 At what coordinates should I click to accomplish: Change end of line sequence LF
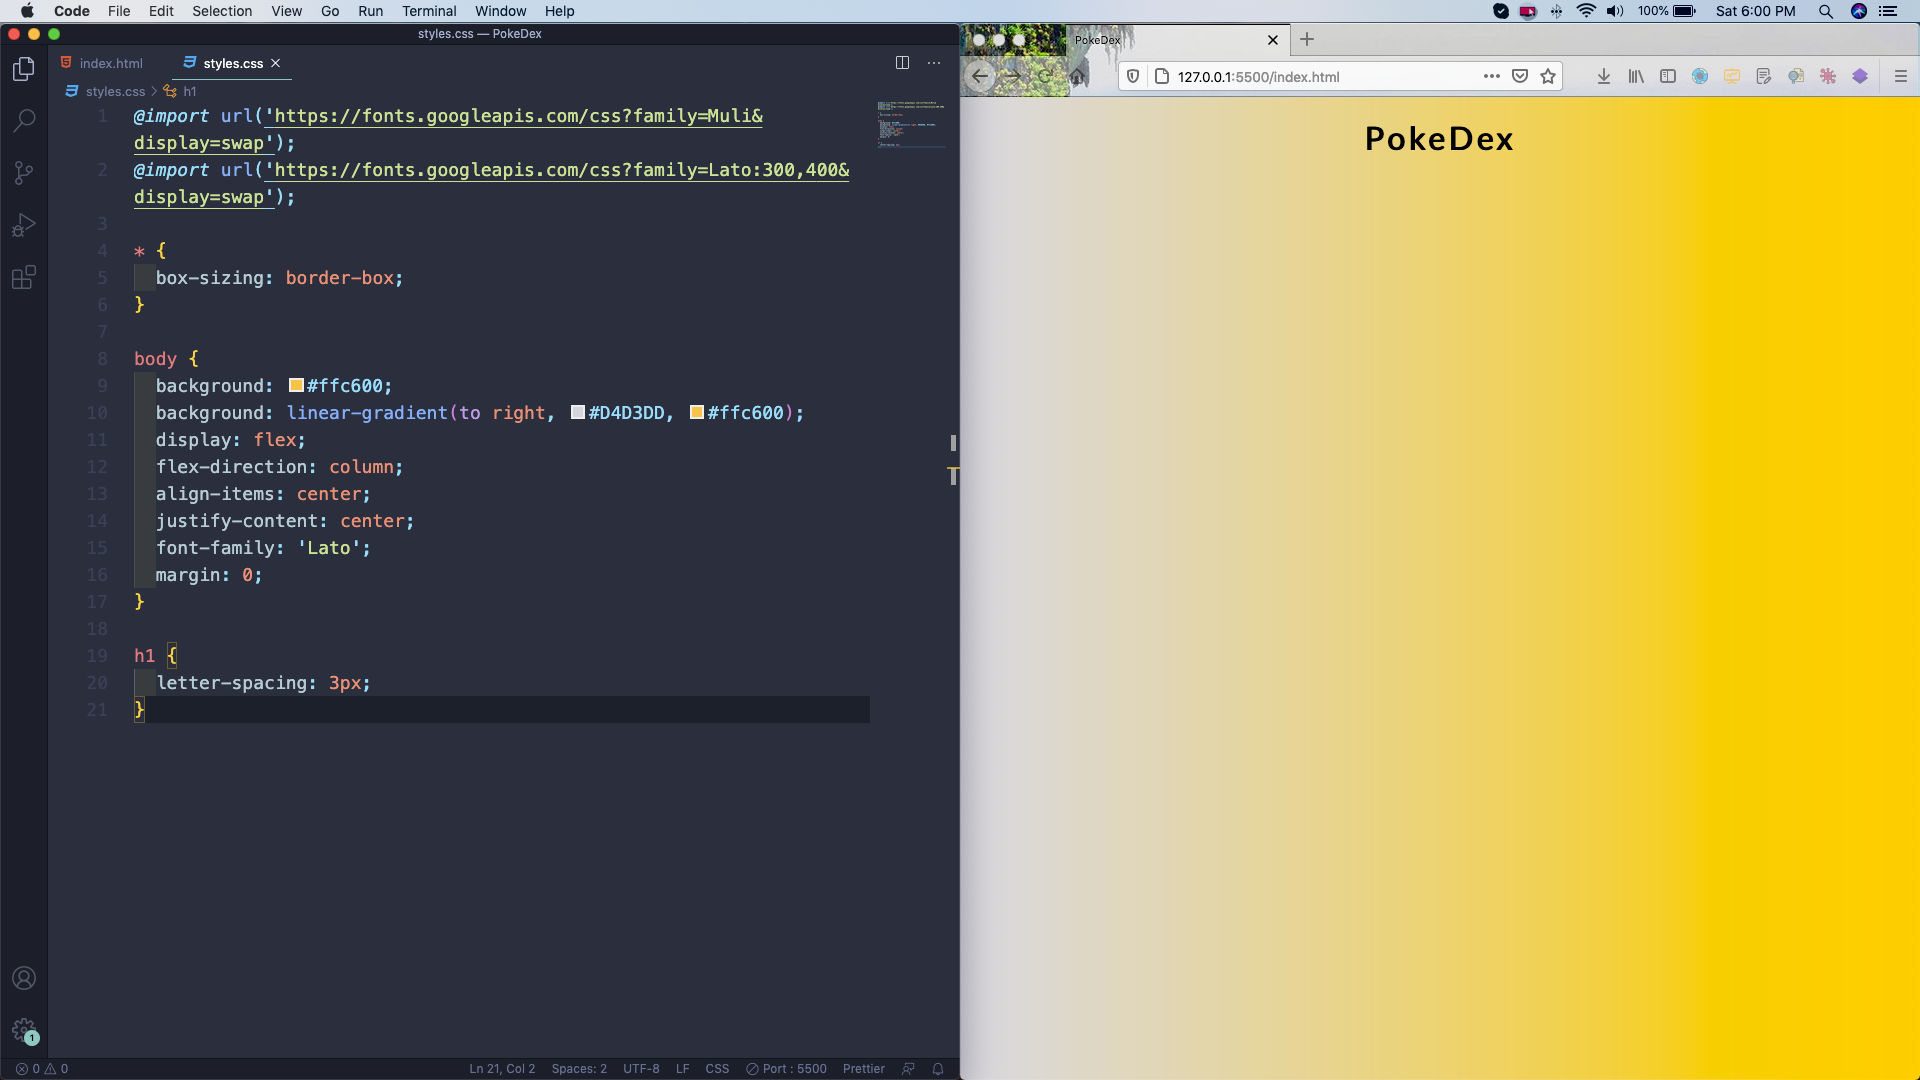[x=682, y=1068]
